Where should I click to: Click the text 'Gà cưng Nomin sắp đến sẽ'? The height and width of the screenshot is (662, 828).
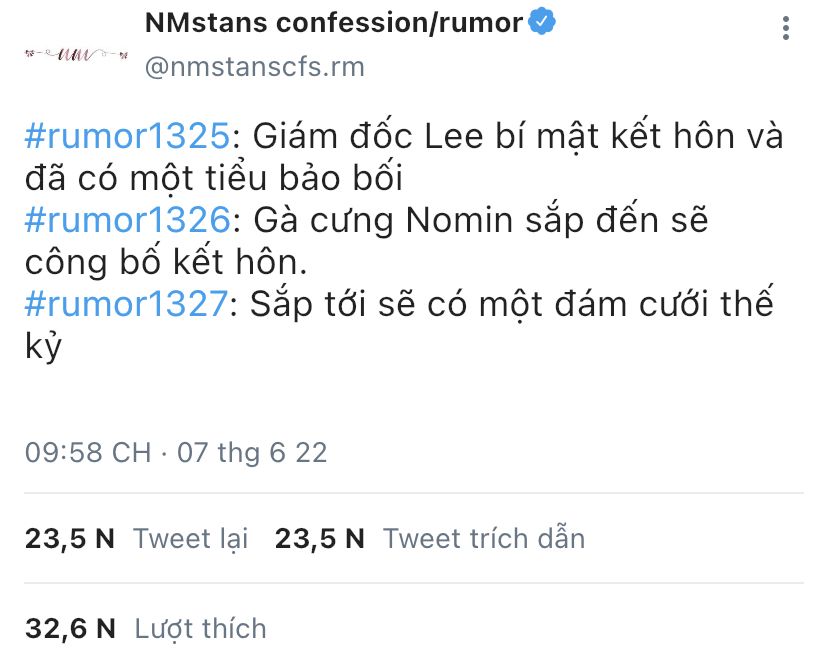(x=481, y=220)
